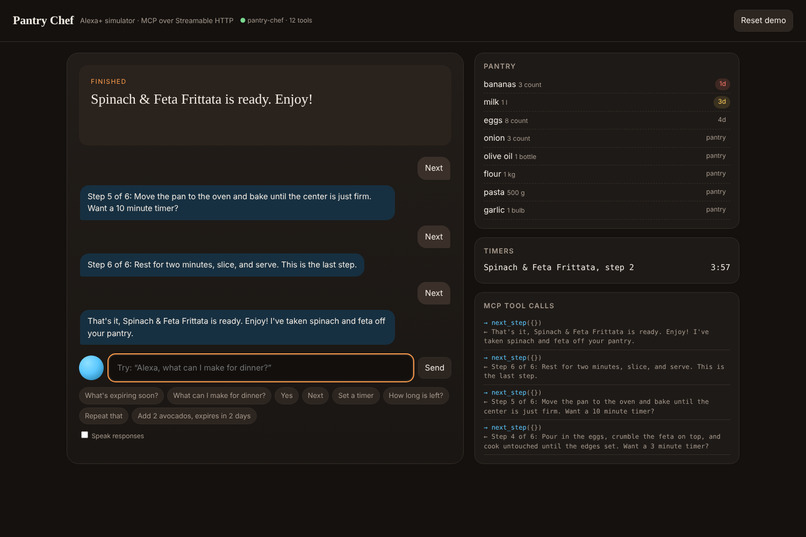Choose the "Set a timer" suggestion chip
Screen dimensions: 806x537
pos(356,396)
